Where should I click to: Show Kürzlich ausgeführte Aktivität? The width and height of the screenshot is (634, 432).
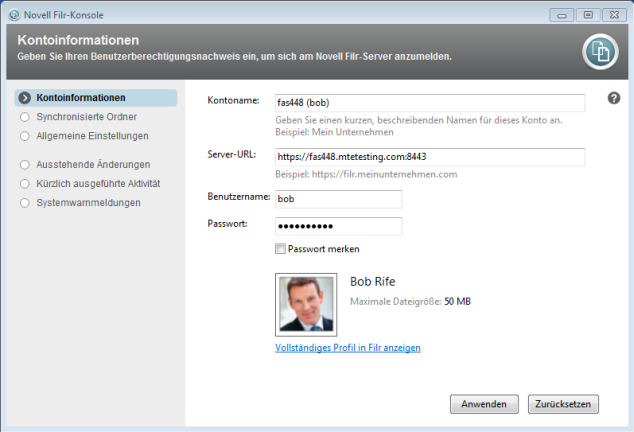(x=98, y=184)
